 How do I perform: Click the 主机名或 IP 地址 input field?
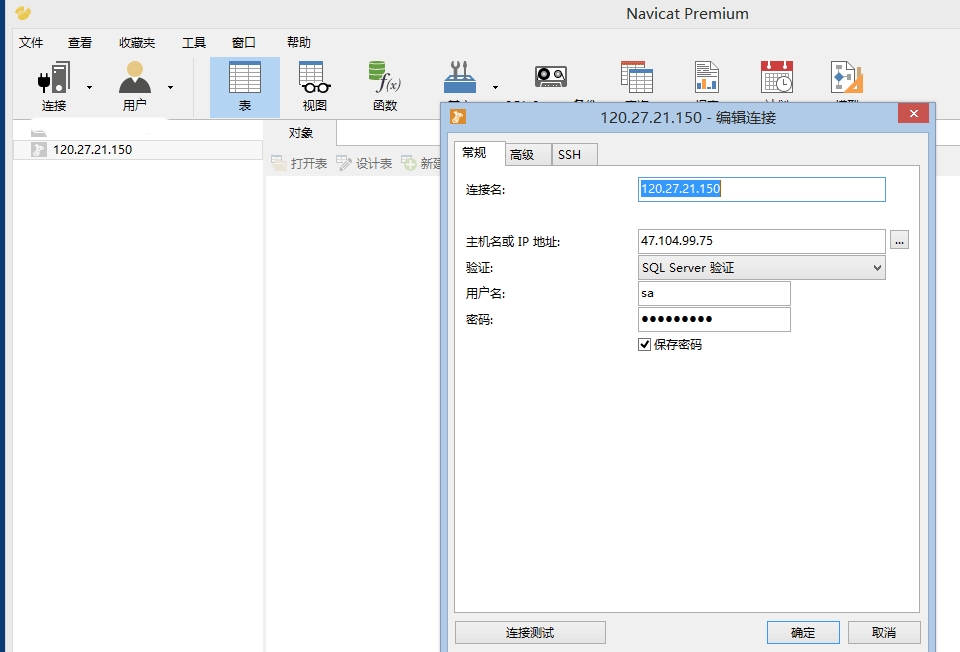(x=761, y=241)
